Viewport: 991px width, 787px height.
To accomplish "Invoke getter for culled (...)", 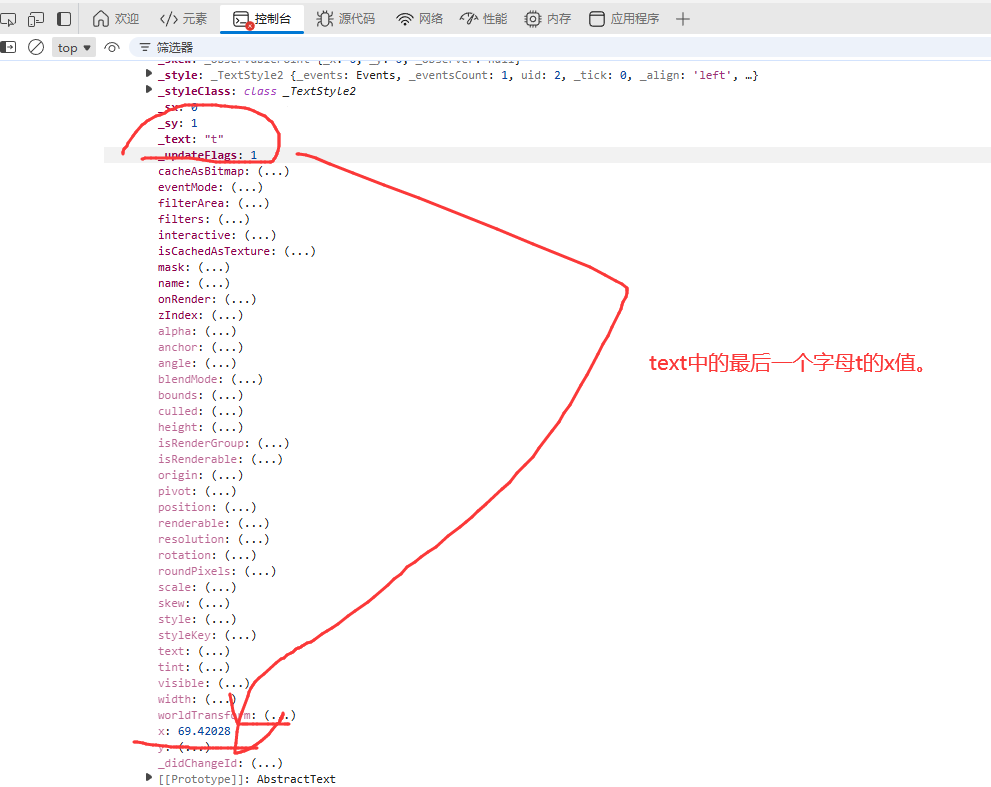I will click(227, 411).
